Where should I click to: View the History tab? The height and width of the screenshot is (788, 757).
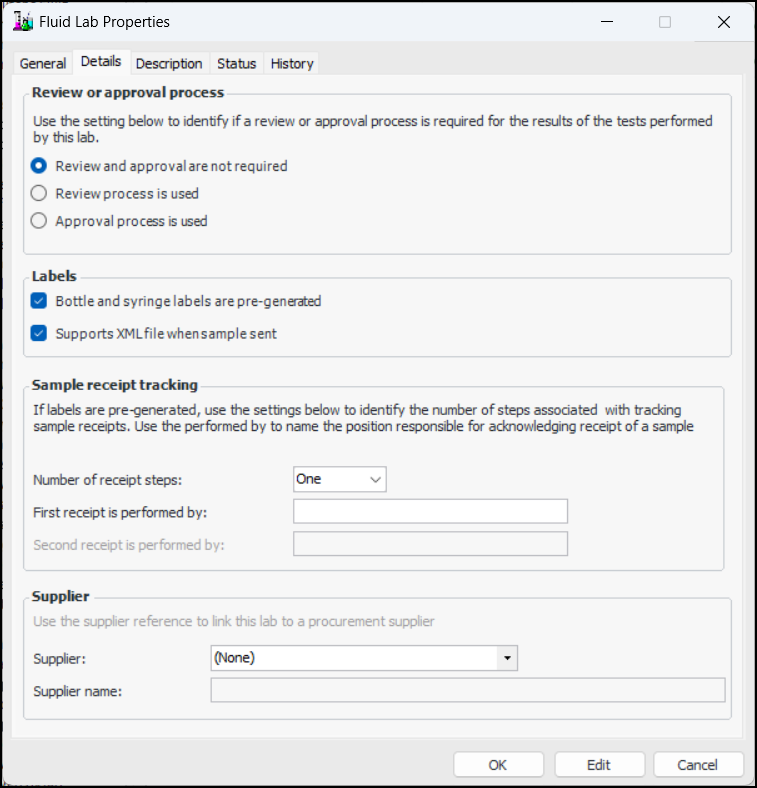(x=292, y=63)
